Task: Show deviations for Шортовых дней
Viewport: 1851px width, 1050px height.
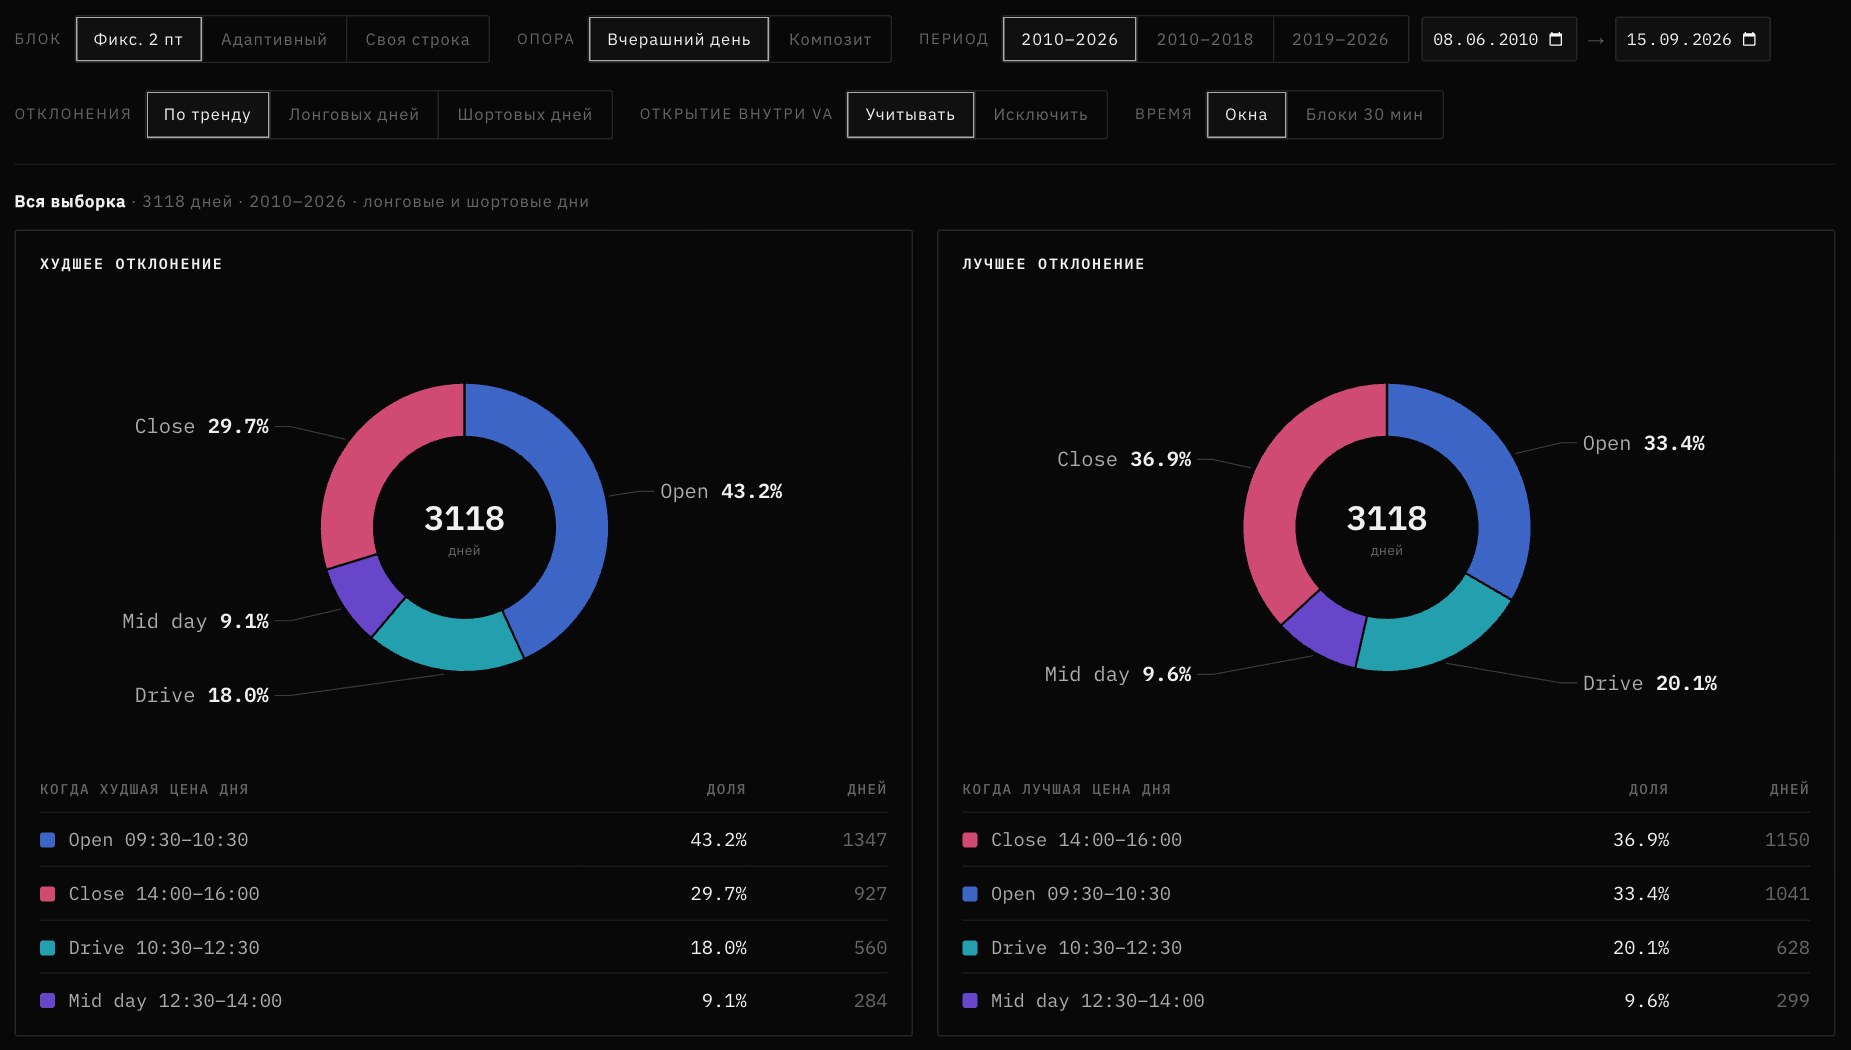Action: (525, 114)
